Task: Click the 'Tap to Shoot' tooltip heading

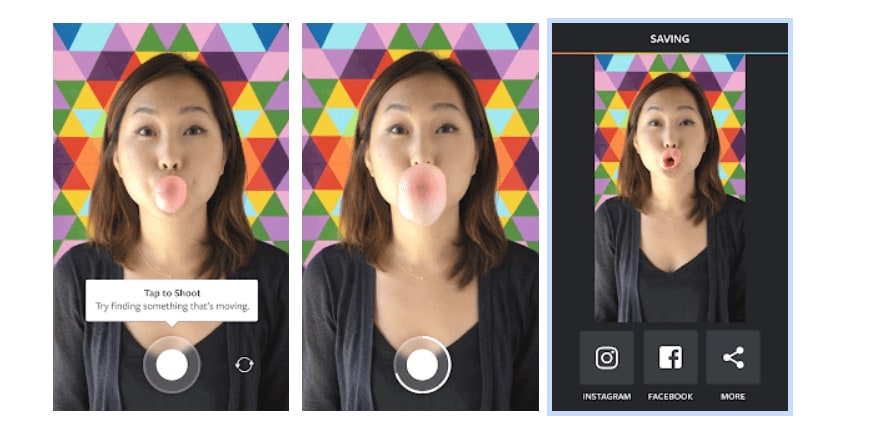Action: 172,293
